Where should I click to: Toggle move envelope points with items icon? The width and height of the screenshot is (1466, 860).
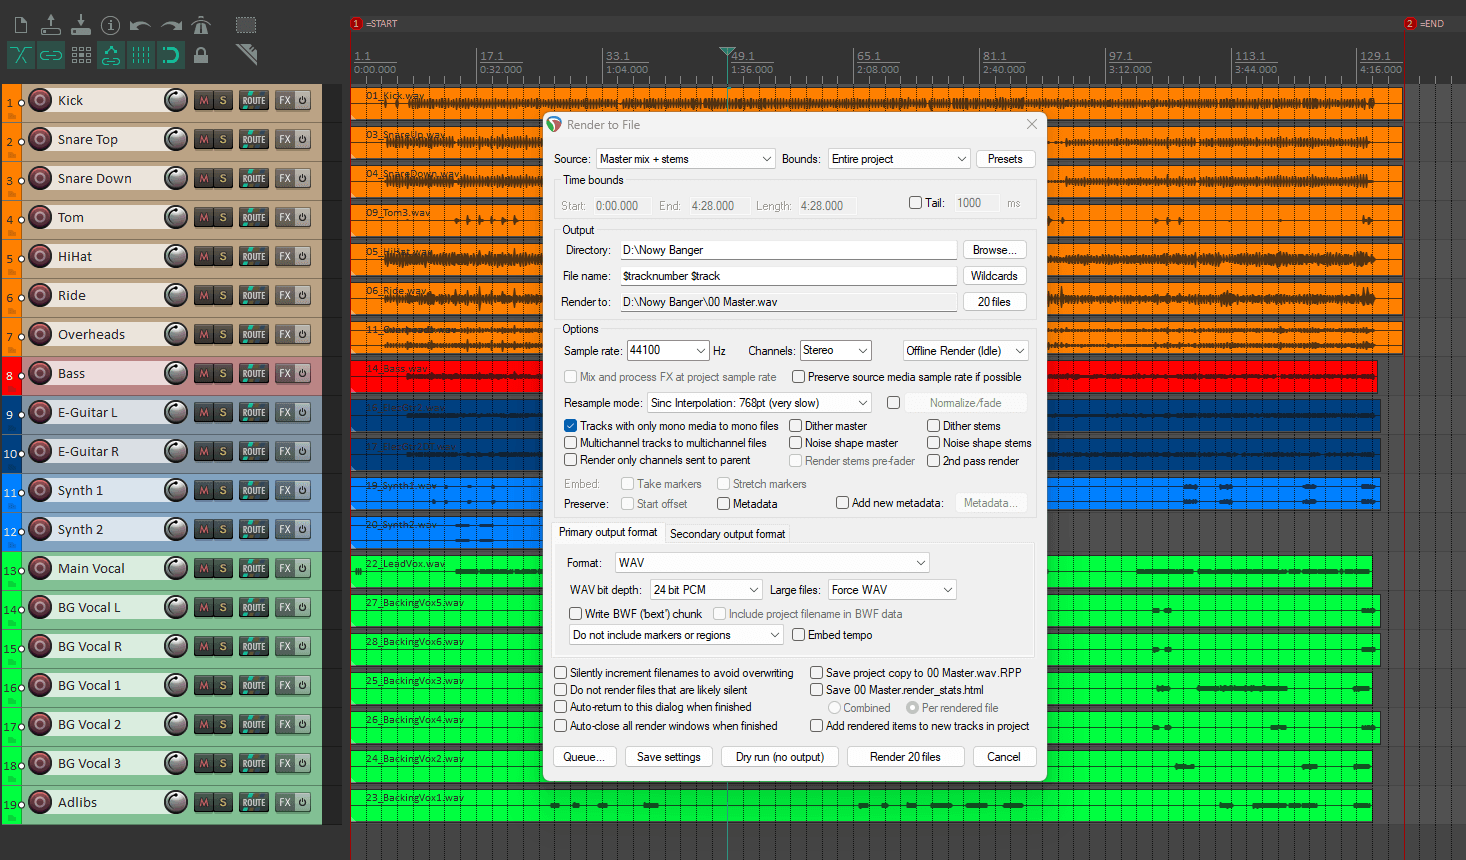pos(111,55)
